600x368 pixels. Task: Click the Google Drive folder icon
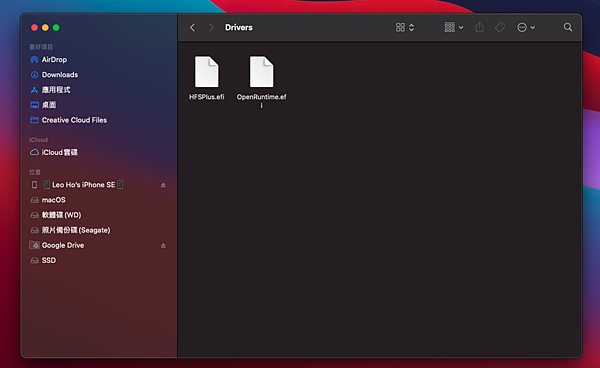pos(34,245)
